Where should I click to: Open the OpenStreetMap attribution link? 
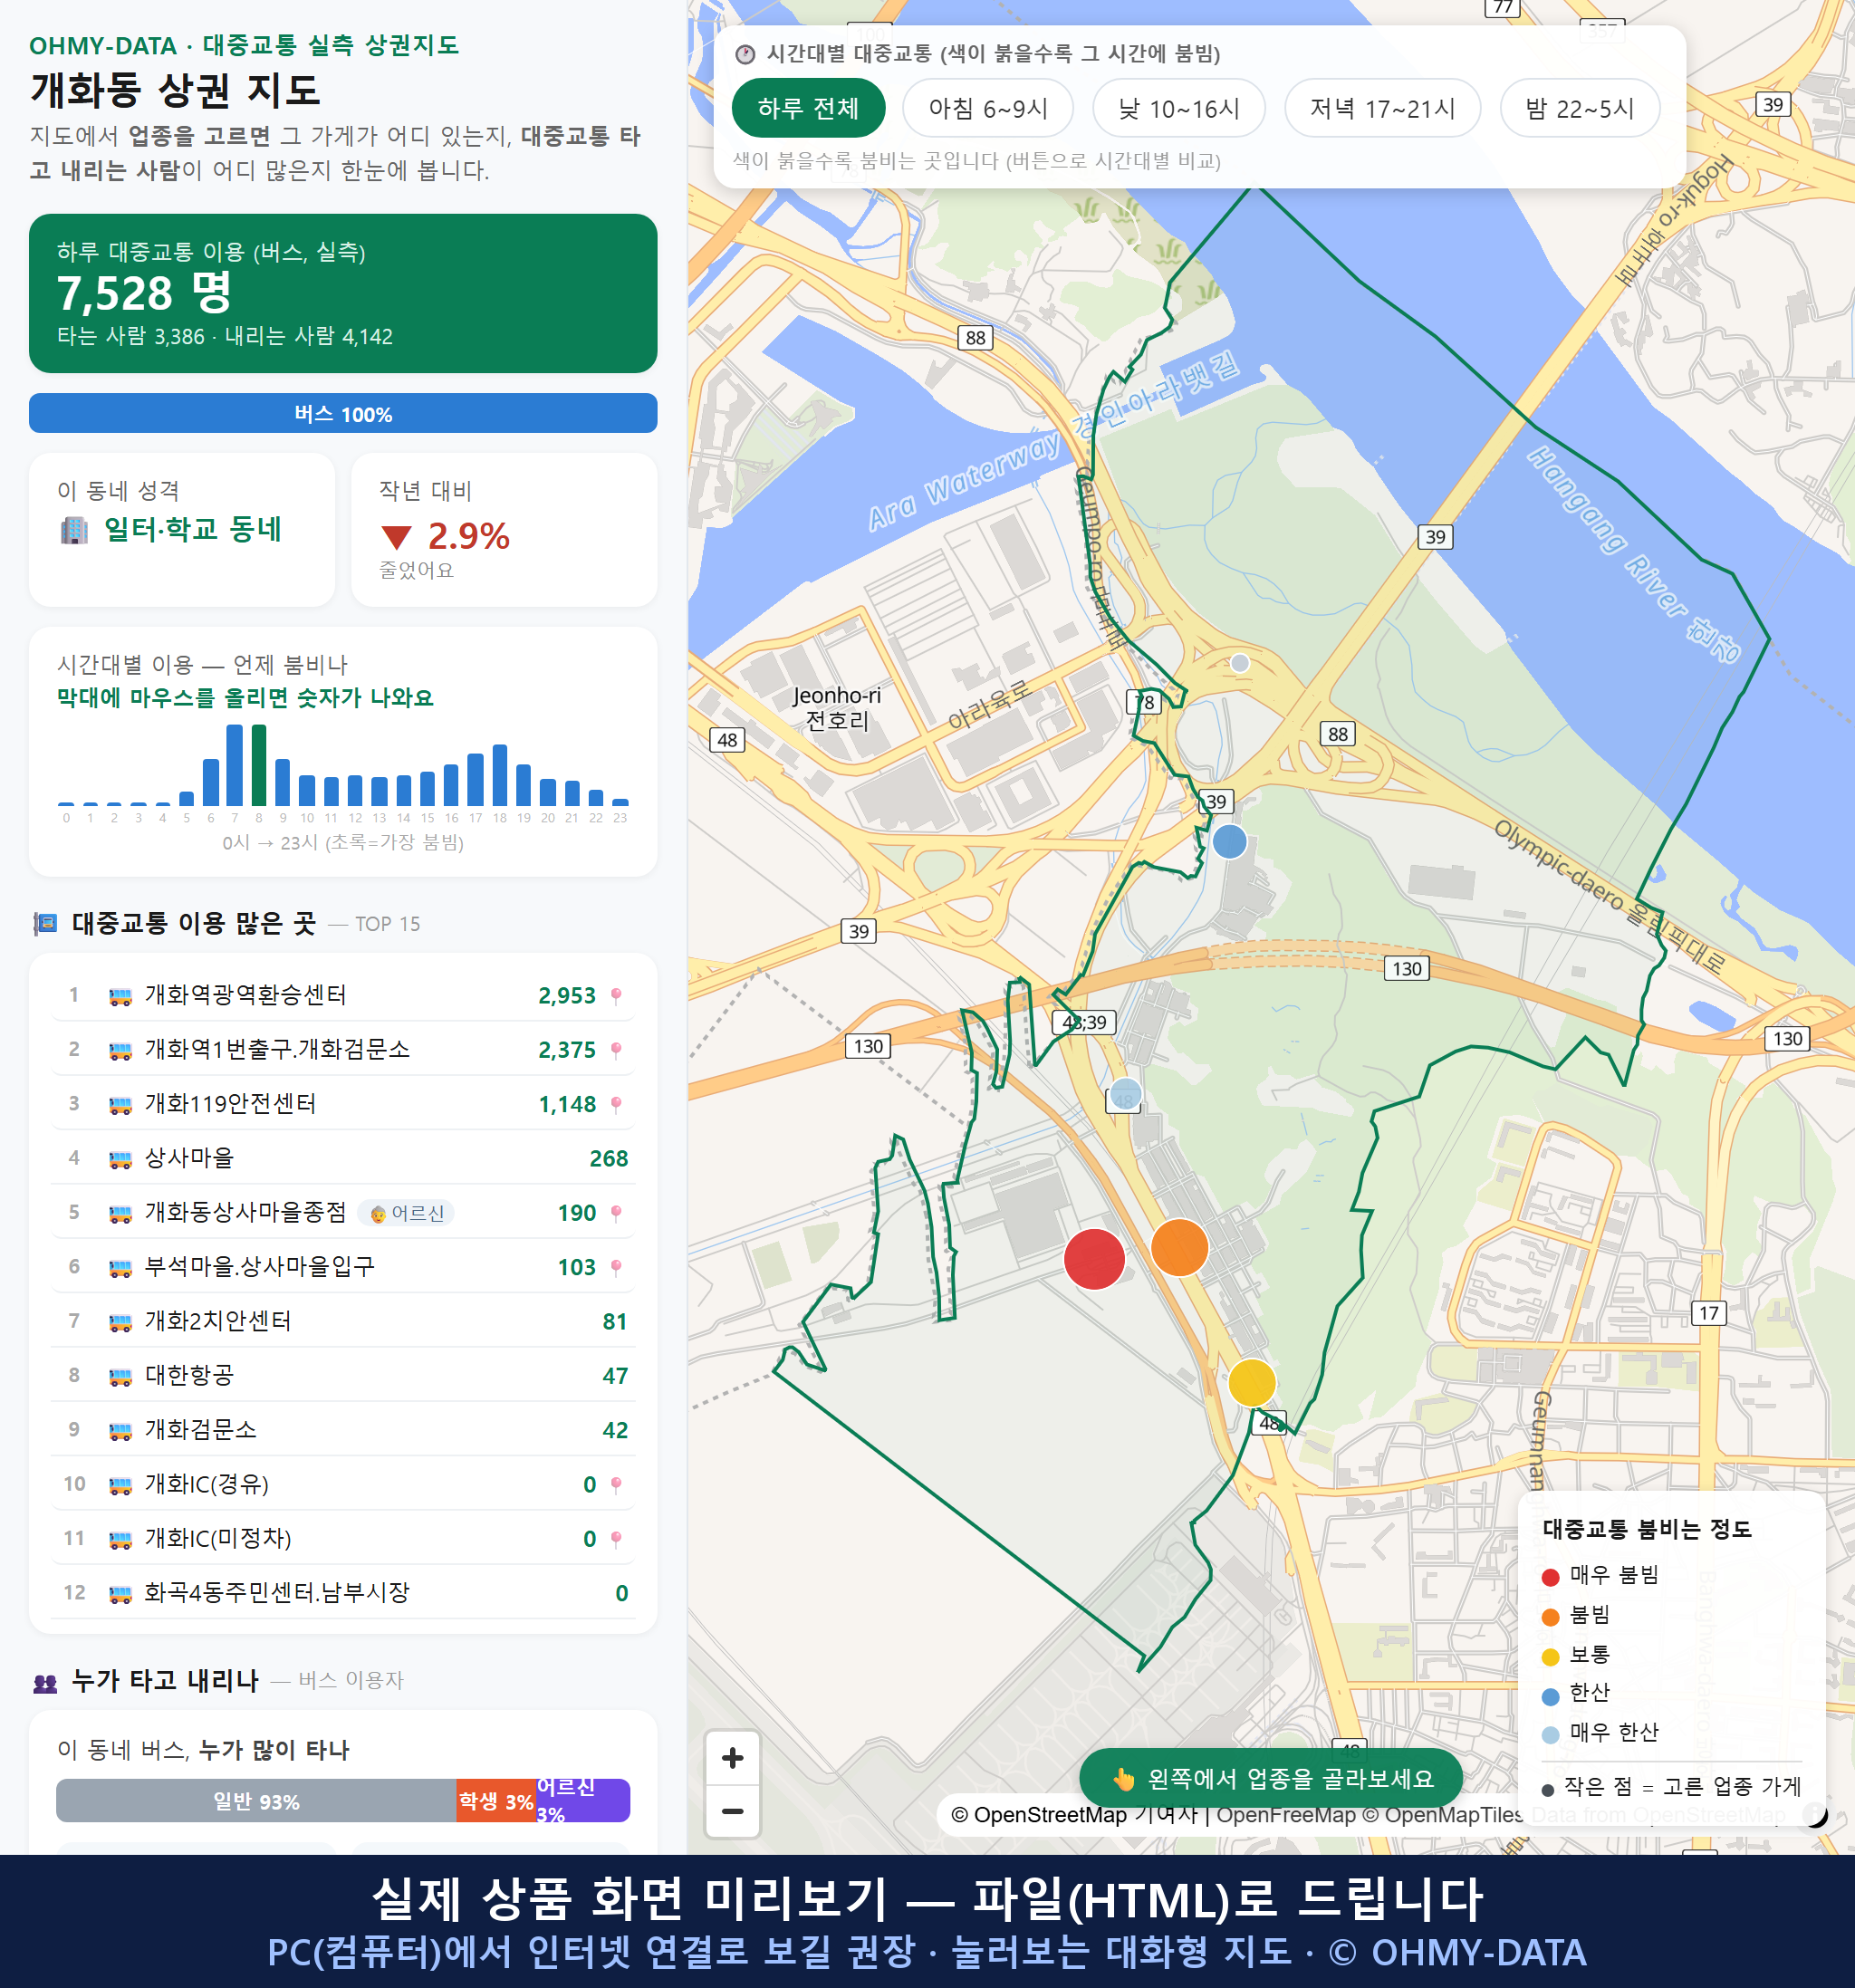click(x=1050, y=1815)
